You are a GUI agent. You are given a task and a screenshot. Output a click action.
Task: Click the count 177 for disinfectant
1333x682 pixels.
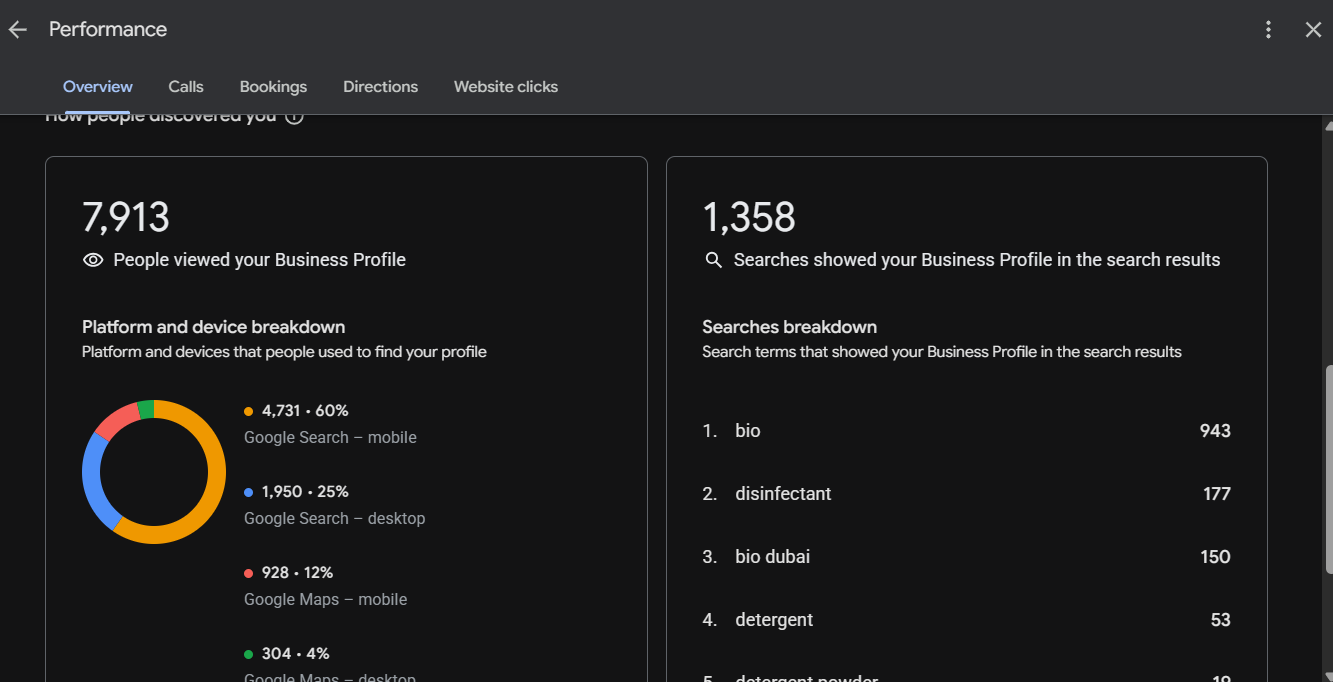click(x=1217, y=494)
